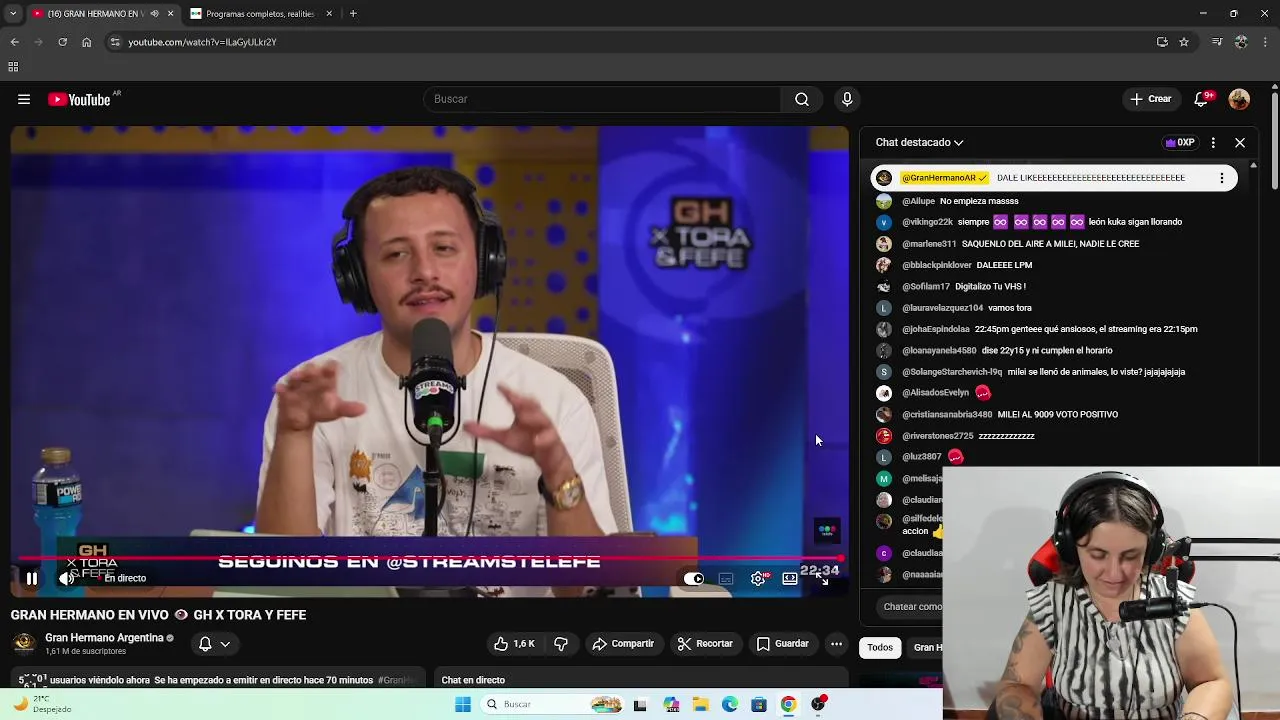Image resolution: width=1280 pixels, height=720 pixels.
Task: Click the Buscar search field
Action: [603, 99]
